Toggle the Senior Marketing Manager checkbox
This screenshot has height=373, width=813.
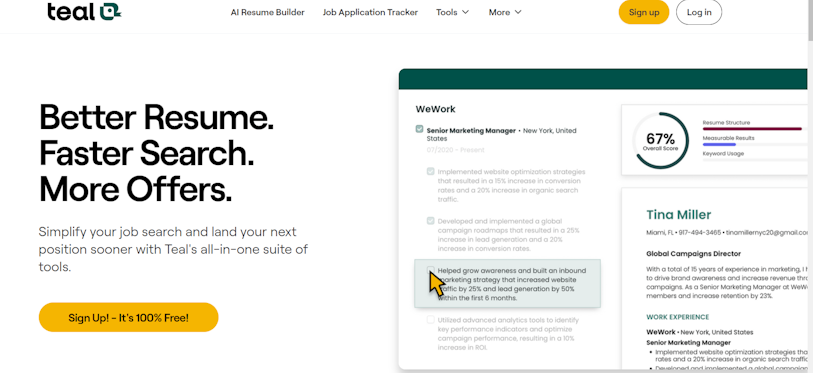pyautogui.click(x=419, y=129)
